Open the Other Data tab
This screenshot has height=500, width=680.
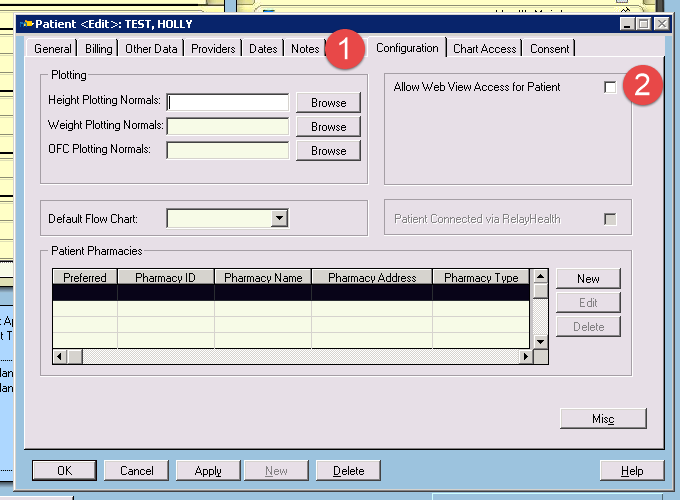(151, 49)
